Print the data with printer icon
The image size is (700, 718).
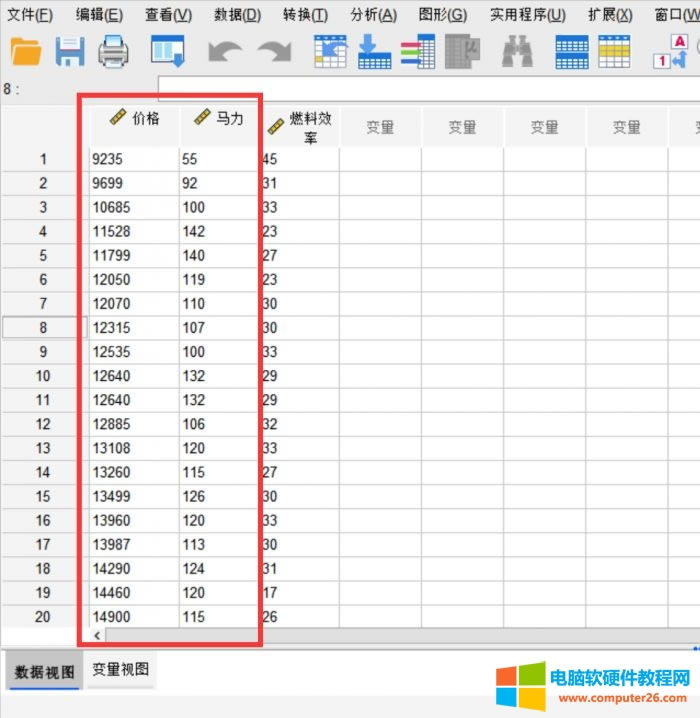[x=113, y=51]
